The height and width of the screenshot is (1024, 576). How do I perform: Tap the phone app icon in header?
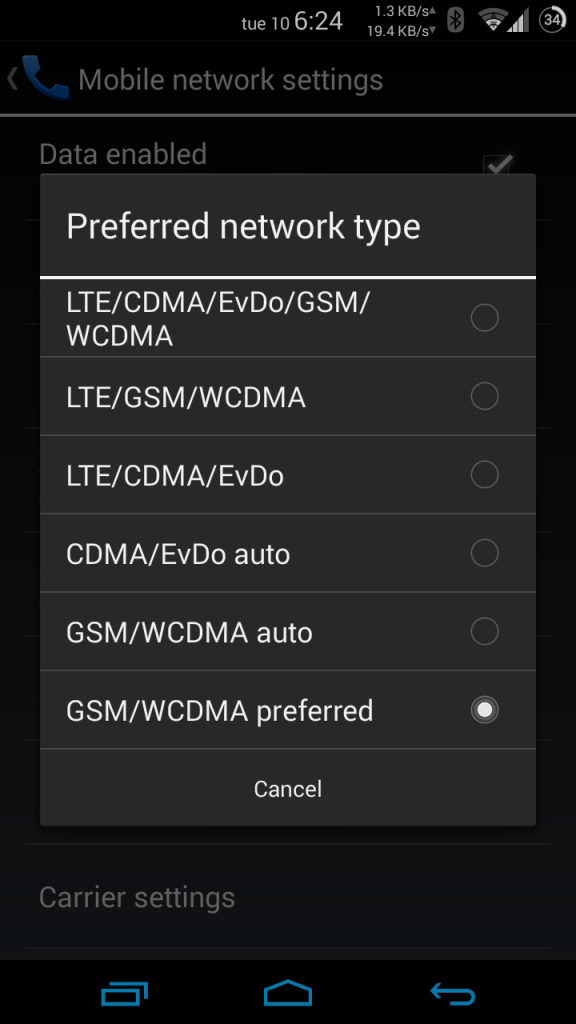point(44,78)
